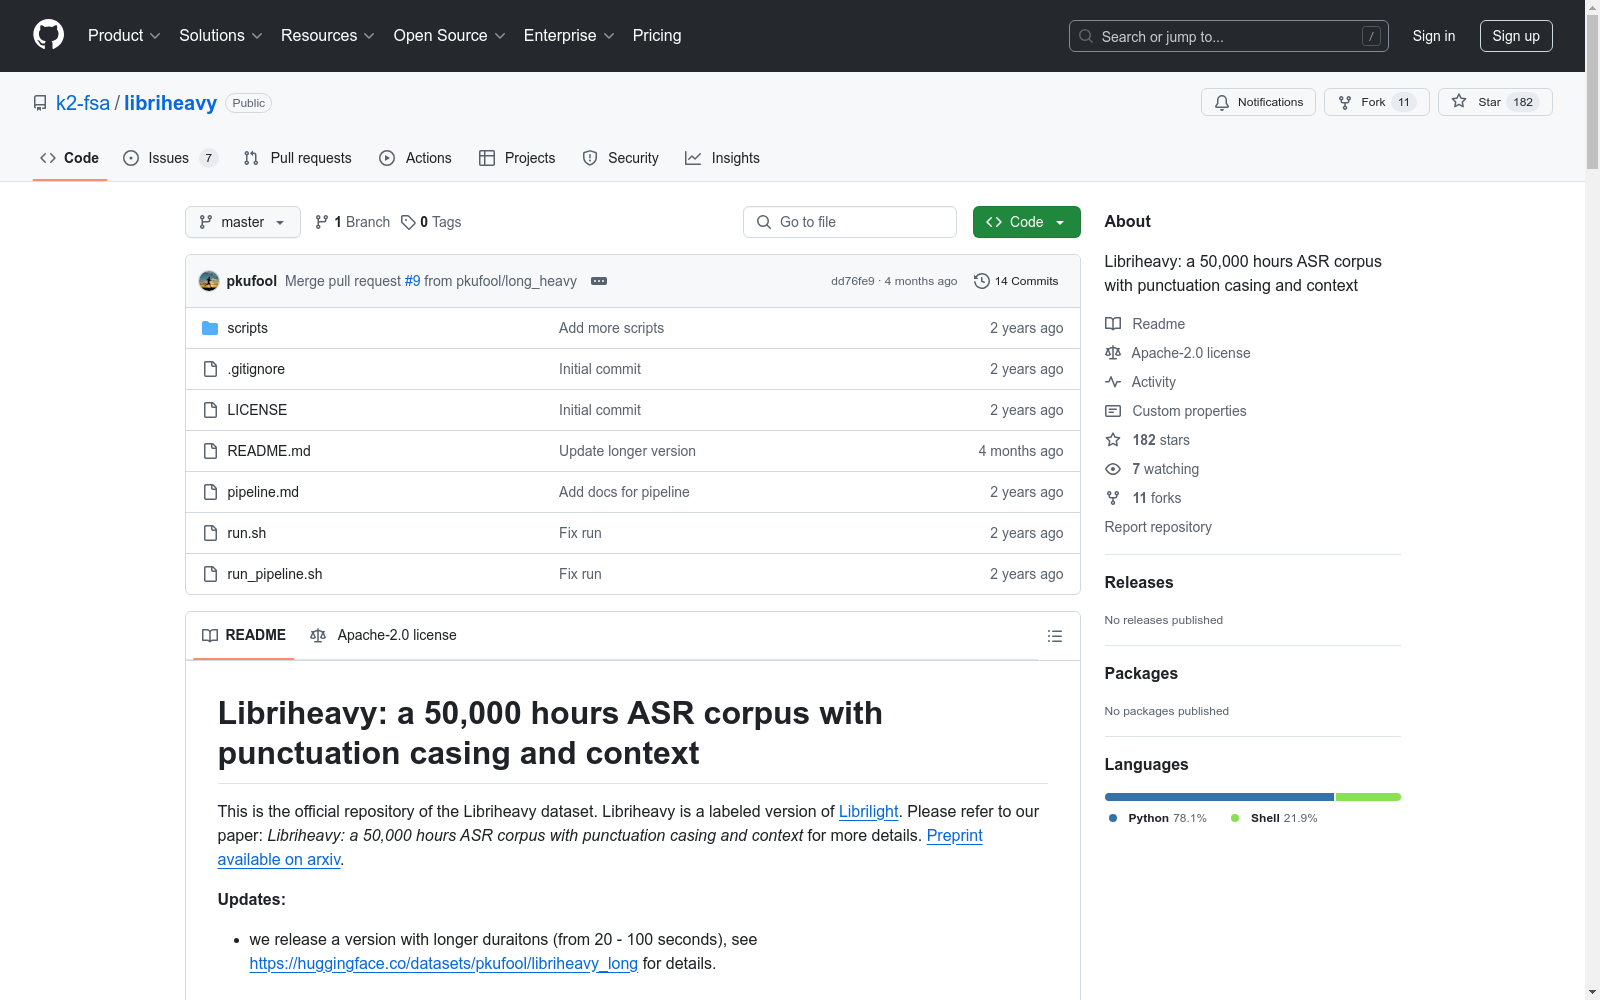Click the license scale icon in About
Image resolution: width=1600 pixels, height=1000 pixels.
click(1113, 353)
